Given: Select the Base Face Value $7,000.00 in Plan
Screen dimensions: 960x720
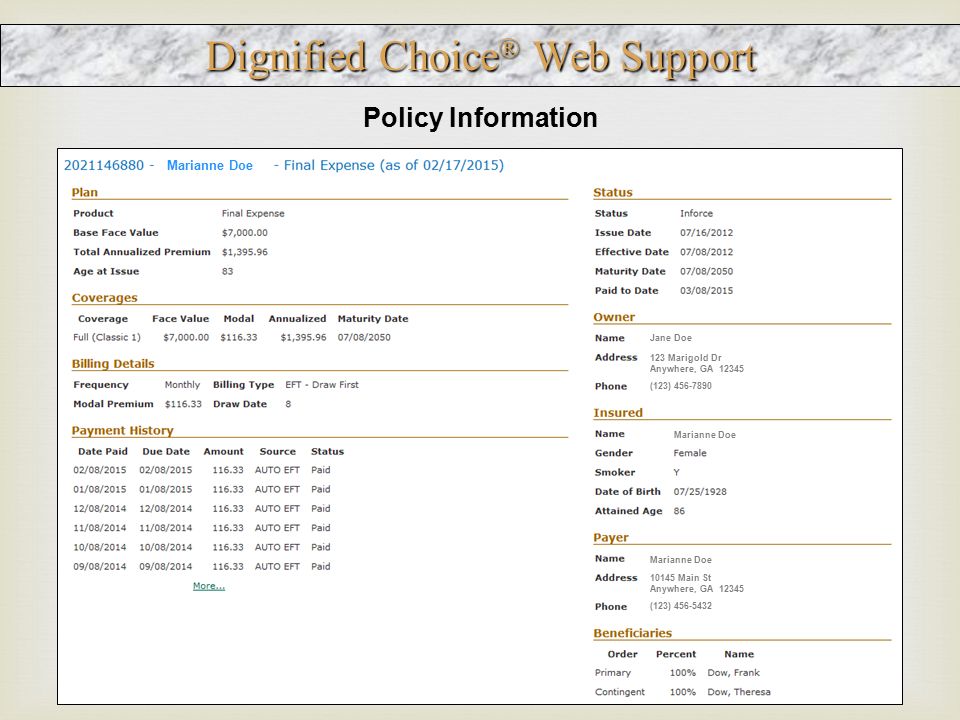Looking at the screenshot, I should tap(245, 233).
